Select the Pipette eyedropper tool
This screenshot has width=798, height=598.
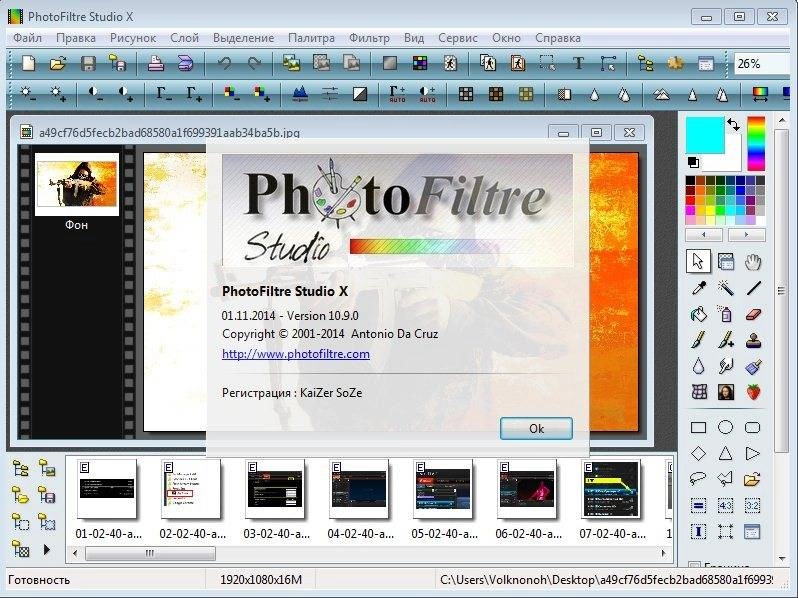[699, 288]
